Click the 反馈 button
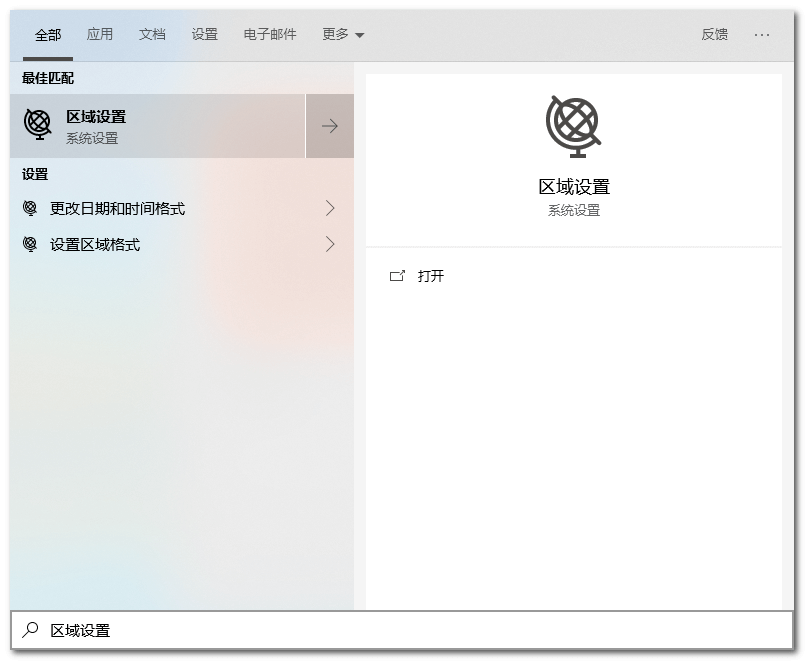Image resolution: width=805 pixels, height=661 pixels. (714, 34)
